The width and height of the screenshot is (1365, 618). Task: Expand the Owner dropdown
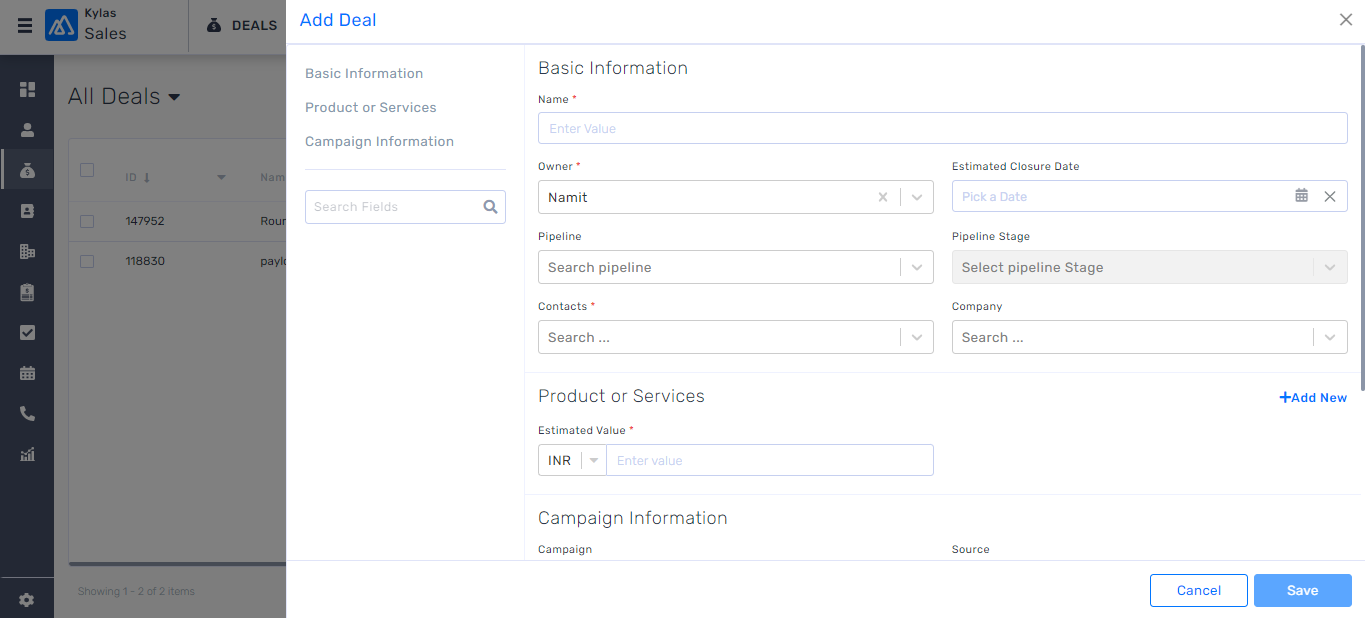tap(917, 197)
